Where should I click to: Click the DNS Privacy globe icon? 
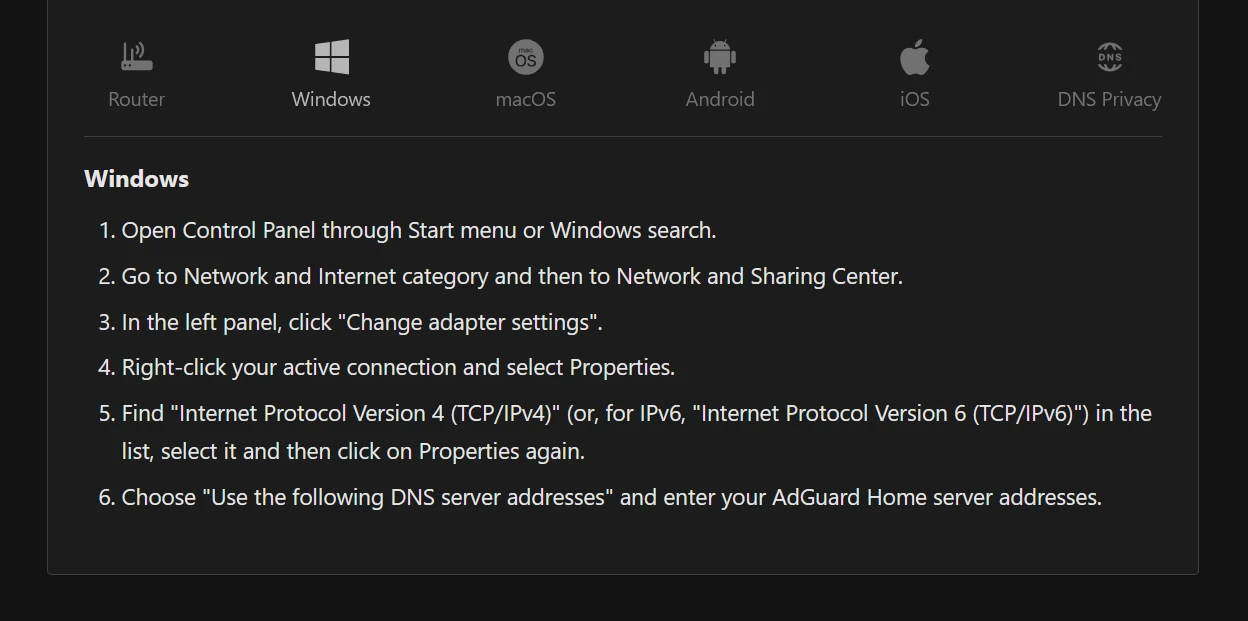1109,55
